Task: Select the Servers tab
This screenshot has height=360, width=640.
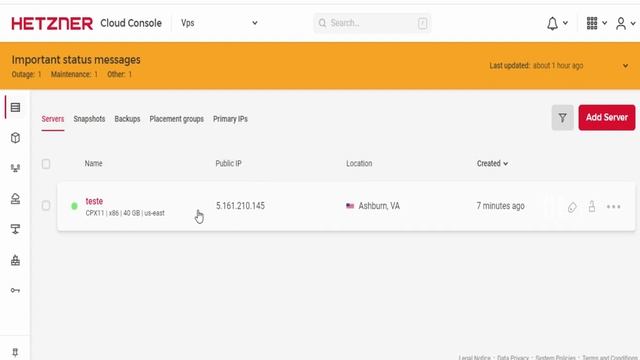Action: point(53,119)
